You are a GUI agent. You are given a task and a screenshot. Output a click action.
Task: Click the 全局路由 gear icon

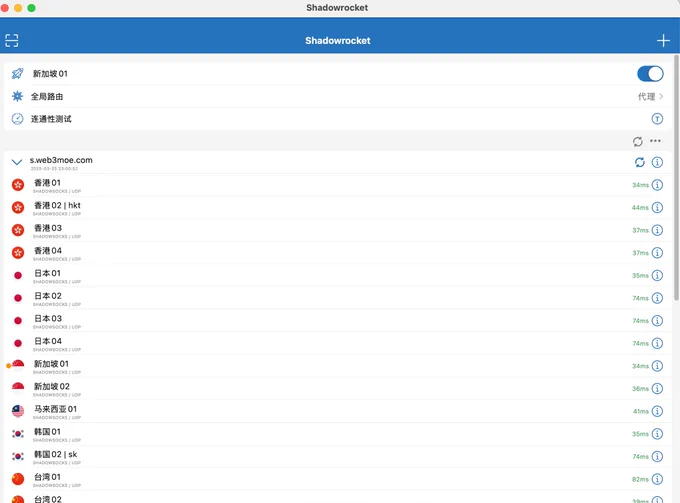pyautogui.click(x=17, y=96)
